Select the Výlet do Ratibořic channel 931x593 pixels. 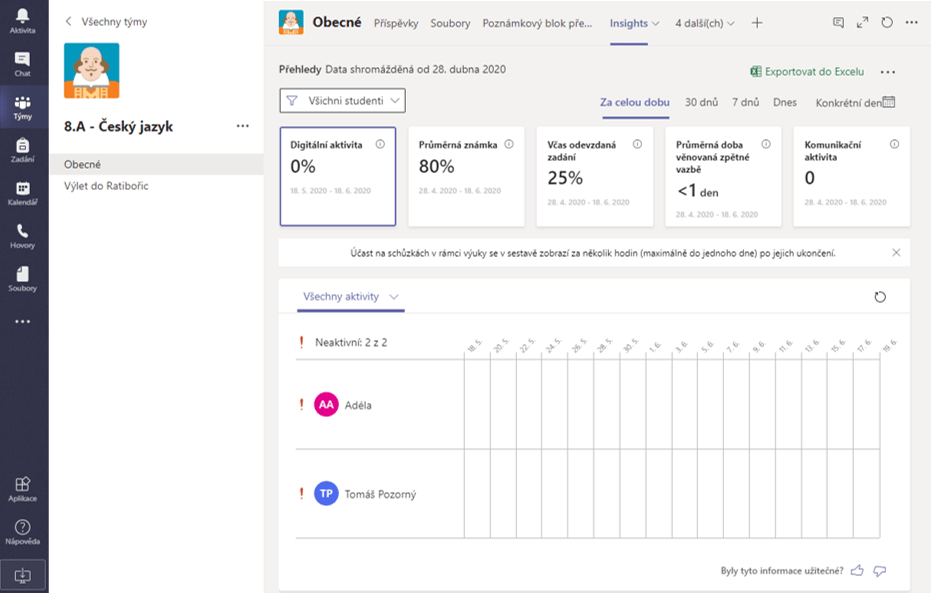tap(106, 186)
